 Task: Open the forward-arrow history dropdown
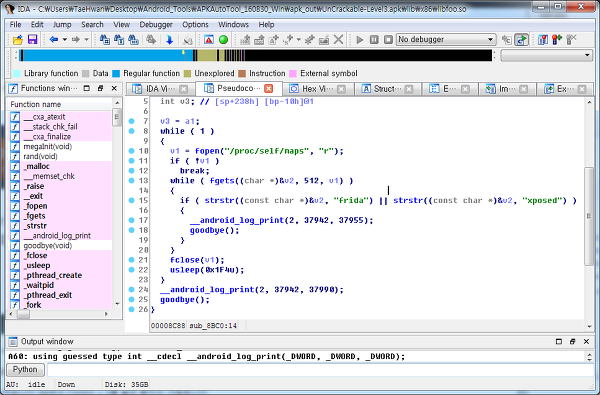tap(86, 39)
